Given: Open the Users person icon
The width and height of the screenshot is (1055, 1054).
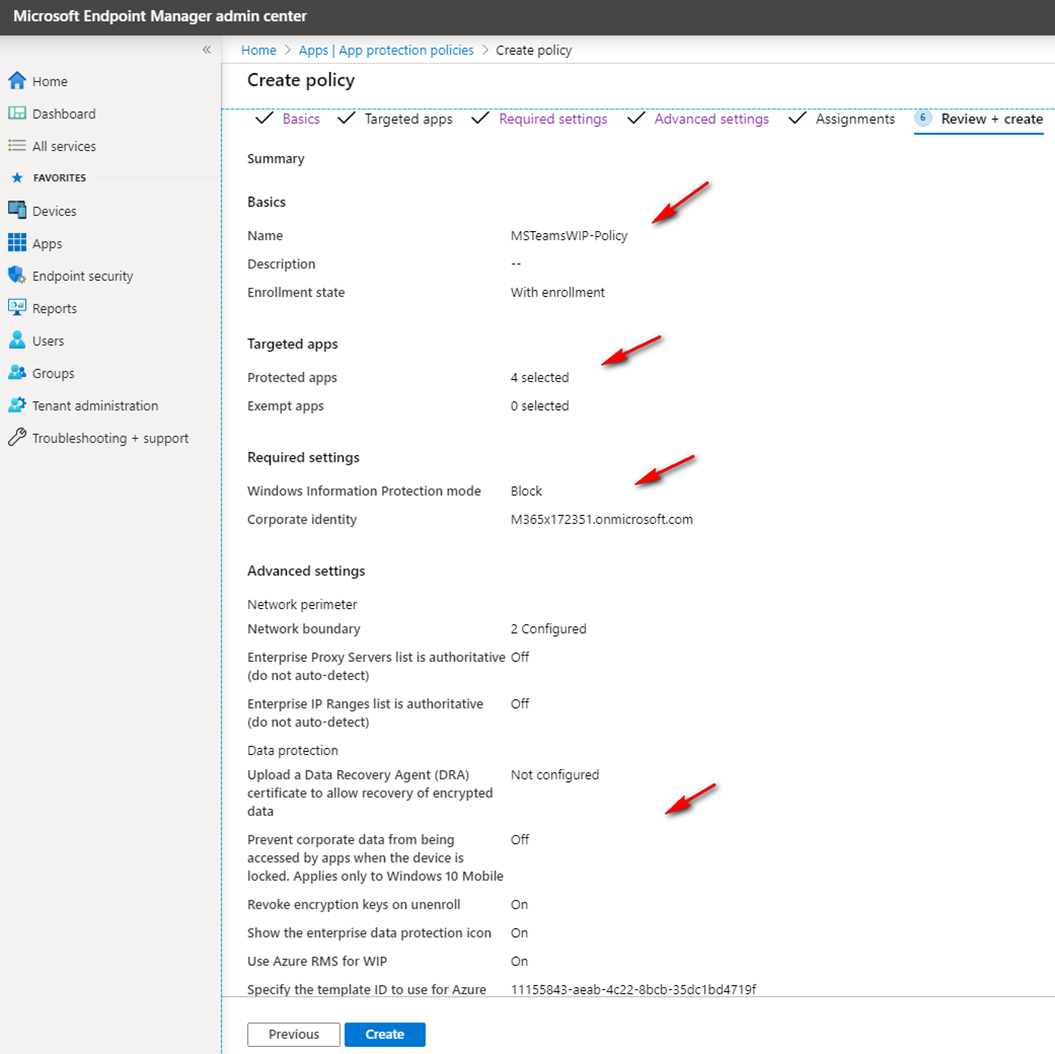Looking at the screenshot, I should point(17,340).
